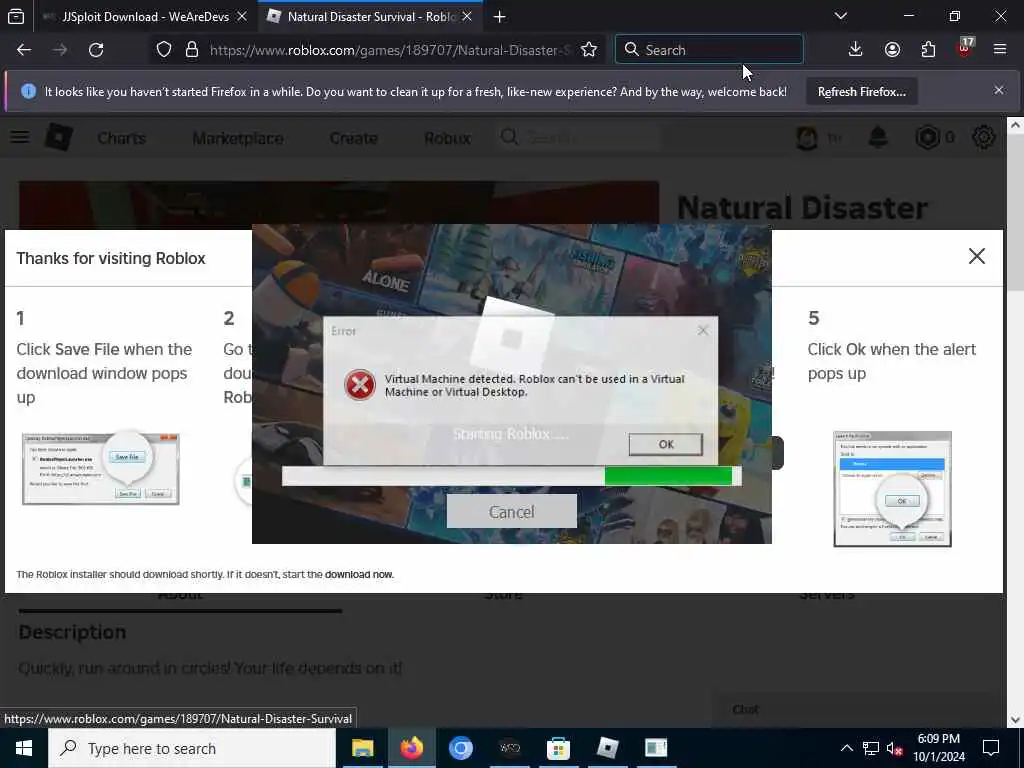Reload the current page
The height and width of the screenshot is (768, 1024).
pyautogui.click(x=96, y=50)
